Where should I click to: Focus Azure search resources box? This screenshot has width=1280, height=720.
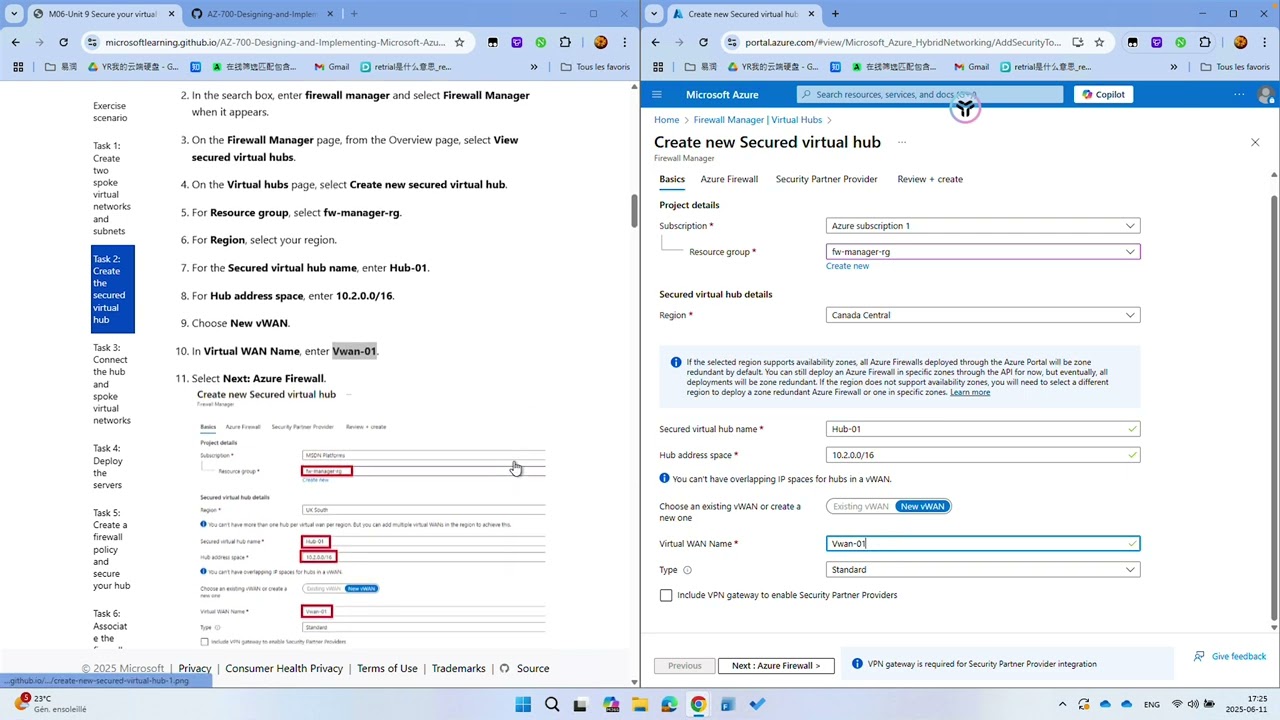[x=930, y=94]
